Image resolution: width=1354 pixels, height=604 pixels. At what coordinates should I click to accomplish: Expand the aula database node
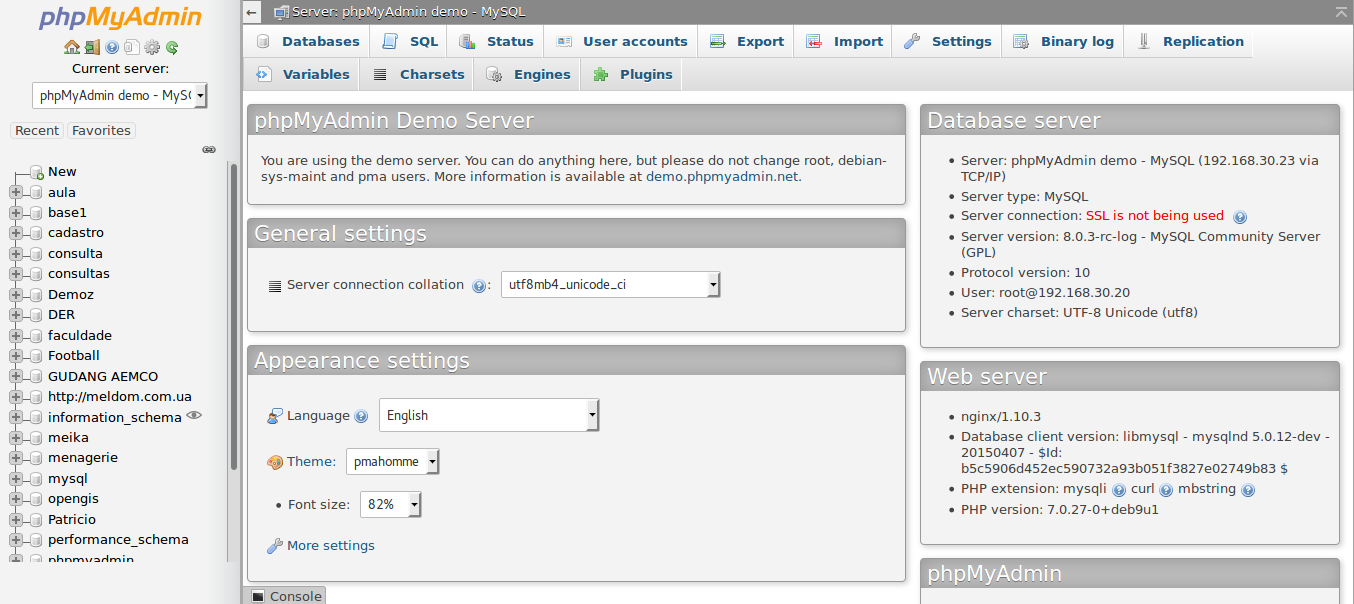(x=15, y=193)
